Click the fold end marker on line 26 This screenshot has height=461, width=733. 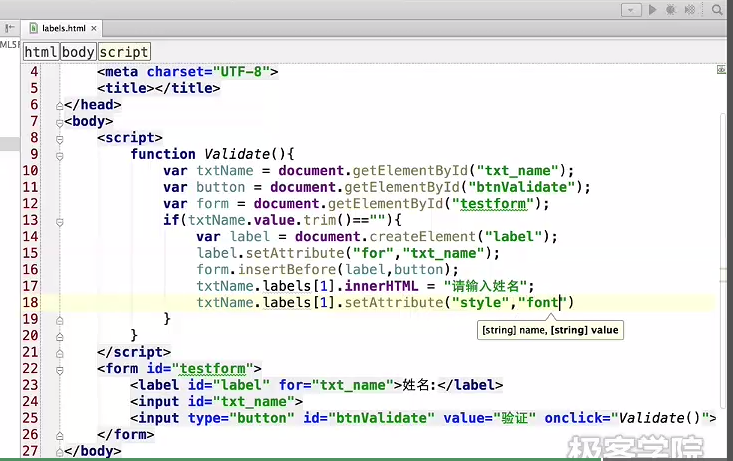point(59,436)
